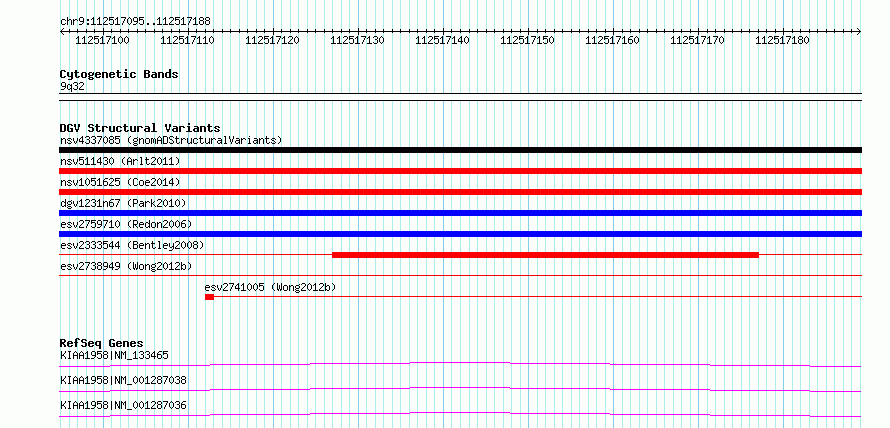Click the blue esv2759710 variant bar
890x428 pixels.
tap(460, 234)
